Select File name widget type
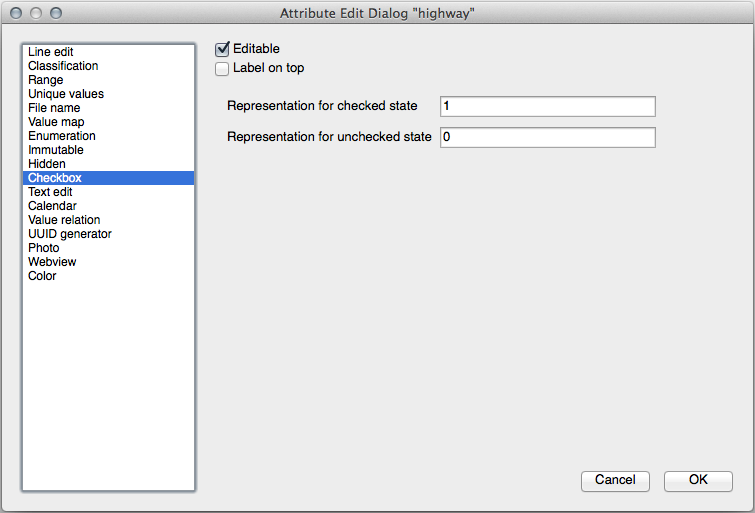755x513 pixels. pyautogui.click(x=54, y=108)
